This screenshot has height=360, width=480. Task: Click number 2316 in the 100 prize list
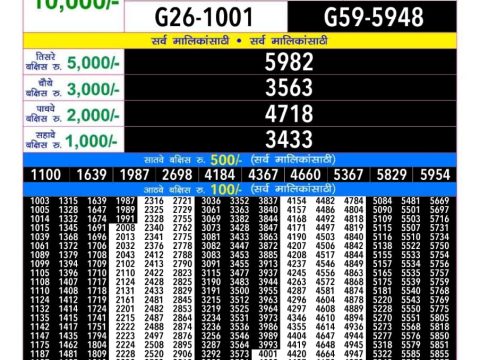(154, 201)
